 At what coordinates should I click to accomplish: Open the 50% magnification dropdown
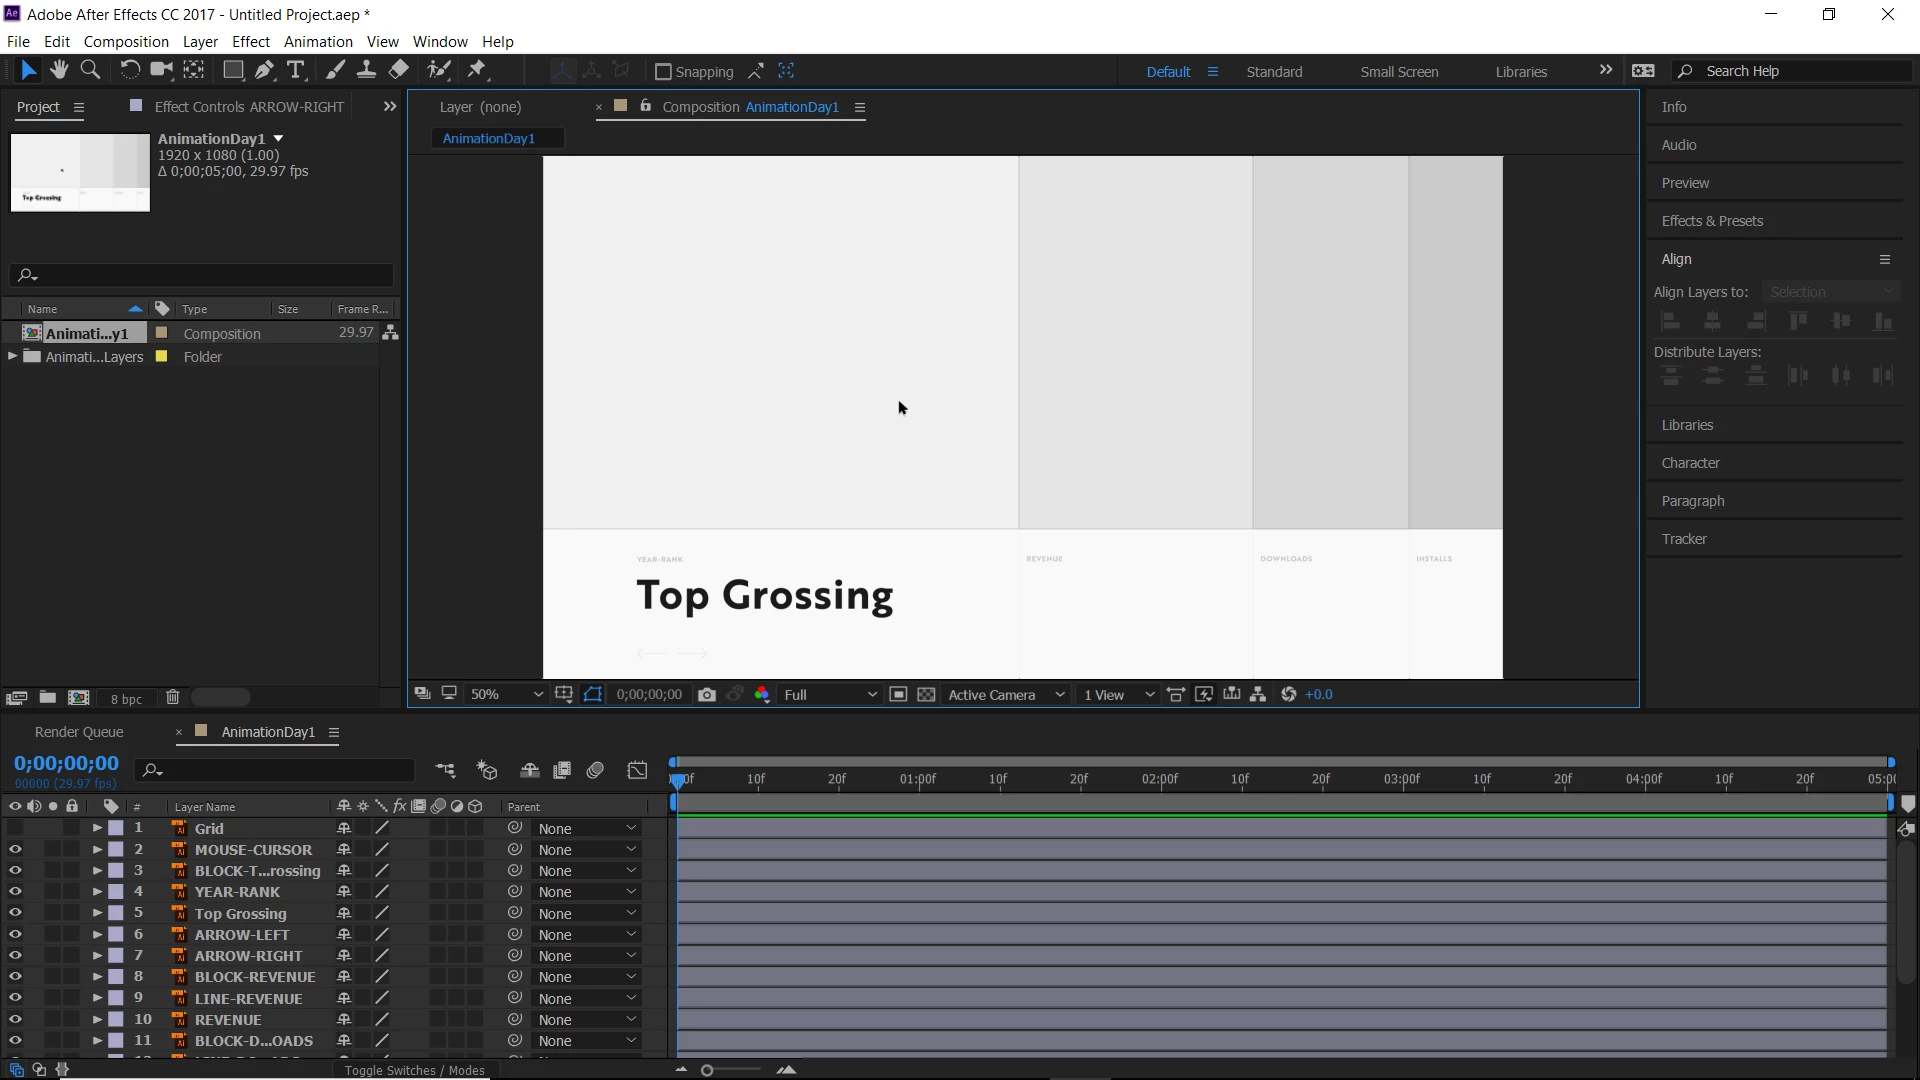click(x=507, y=695)
